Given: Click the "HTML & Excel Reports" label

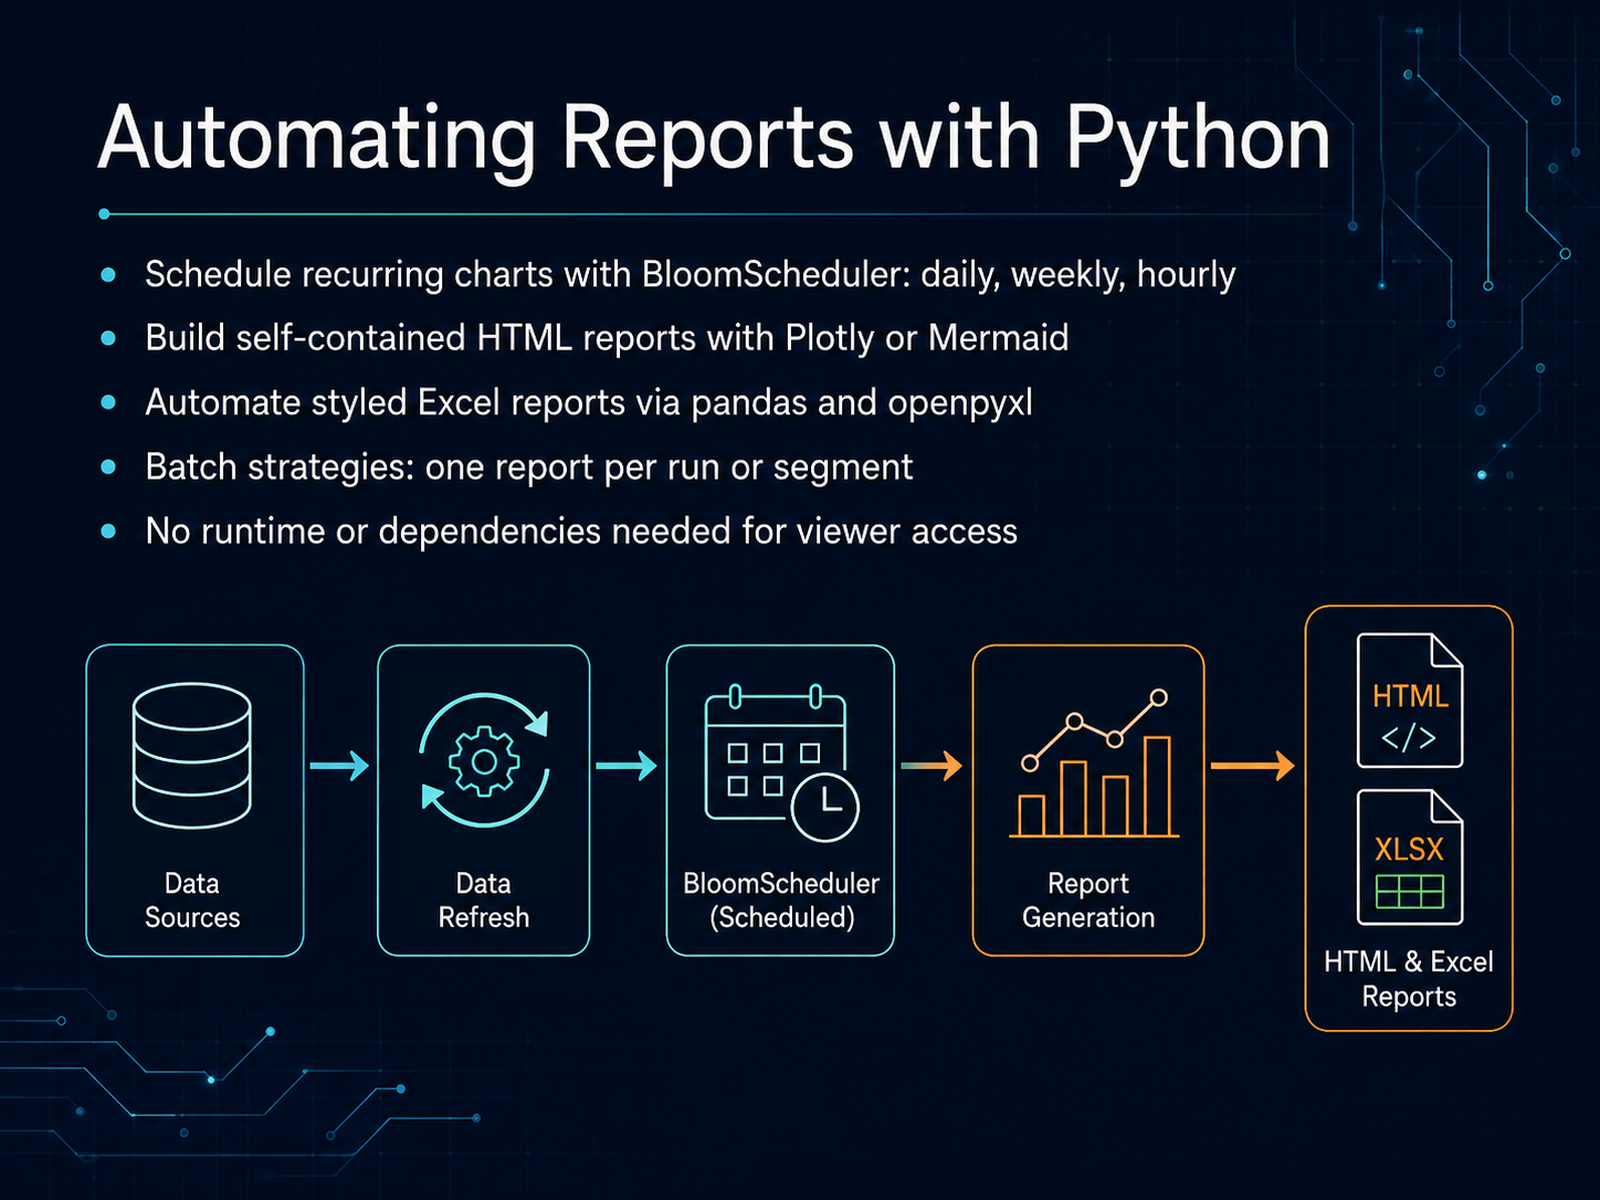Looking at the screenshot, I should tap(1409, 979).
